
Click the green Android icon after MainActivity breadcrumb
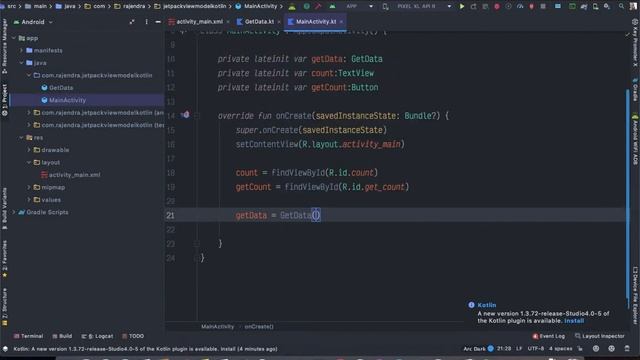pyautogui.click(x=292, y=7)
